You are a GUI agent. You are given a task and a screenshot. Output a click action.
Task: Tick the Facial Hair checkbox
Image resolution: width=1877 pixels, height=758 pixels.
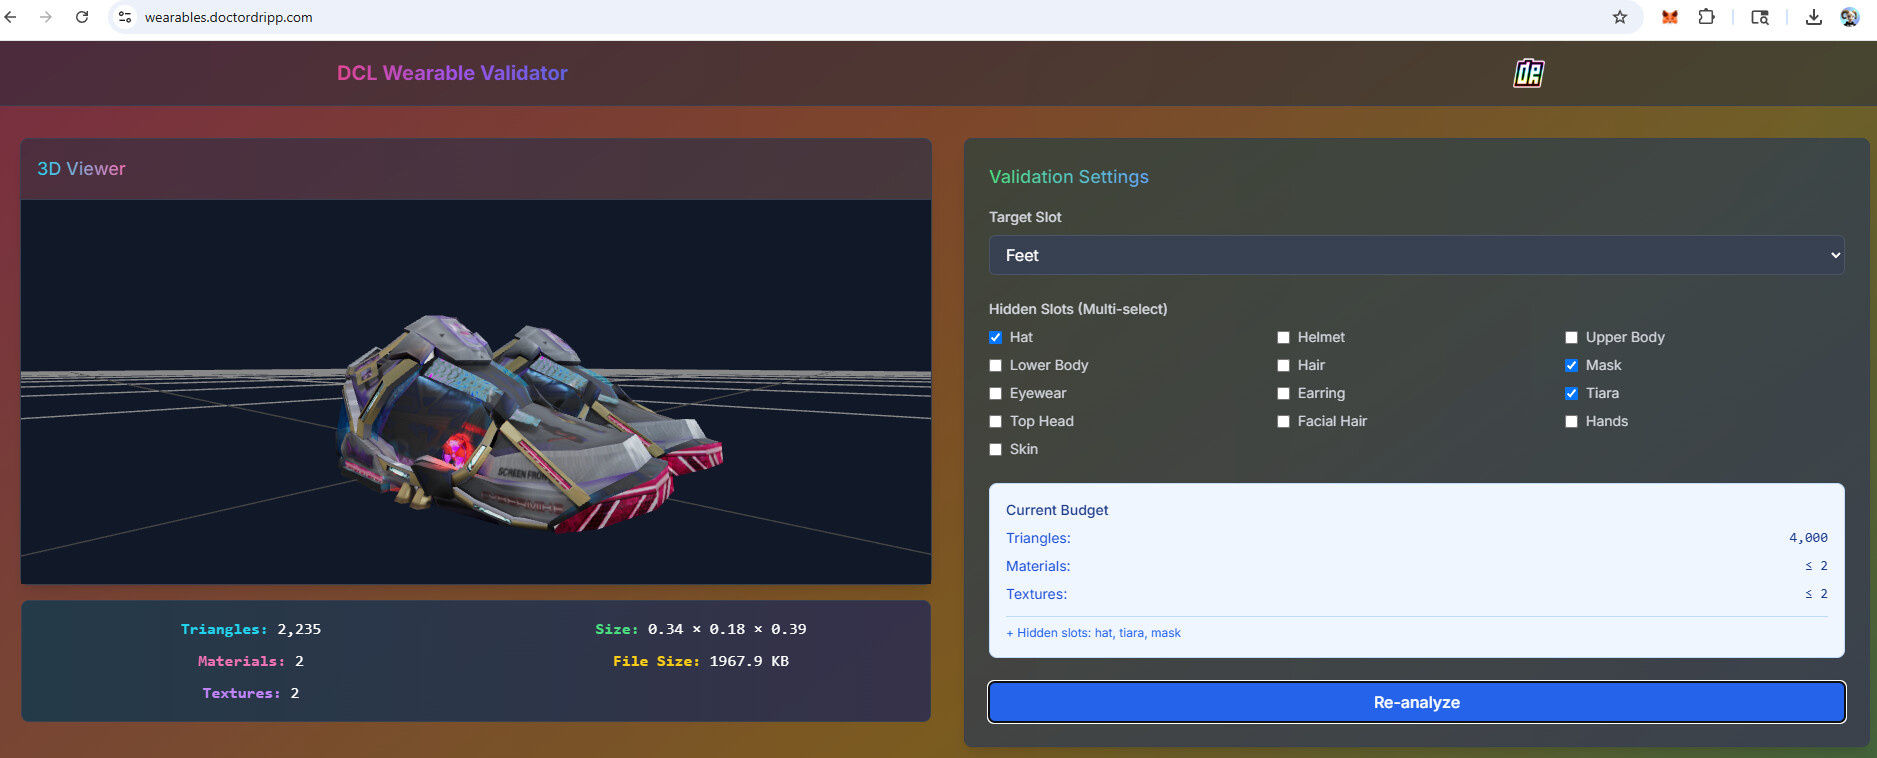(1283, 421)
